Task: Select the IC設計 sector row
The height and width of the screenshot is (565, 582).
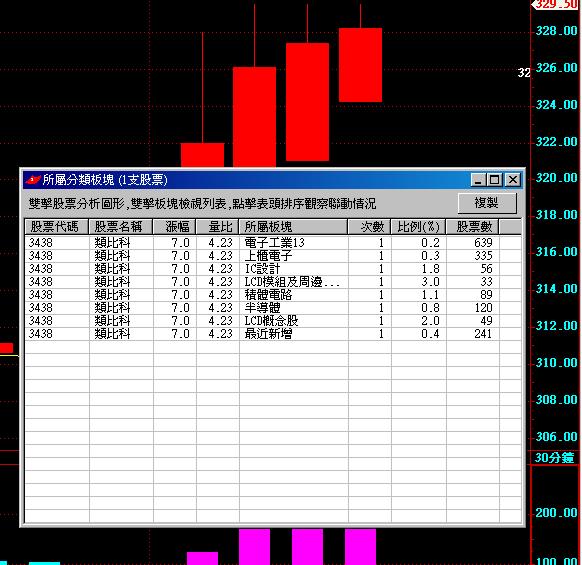Action: pos(273,269)
